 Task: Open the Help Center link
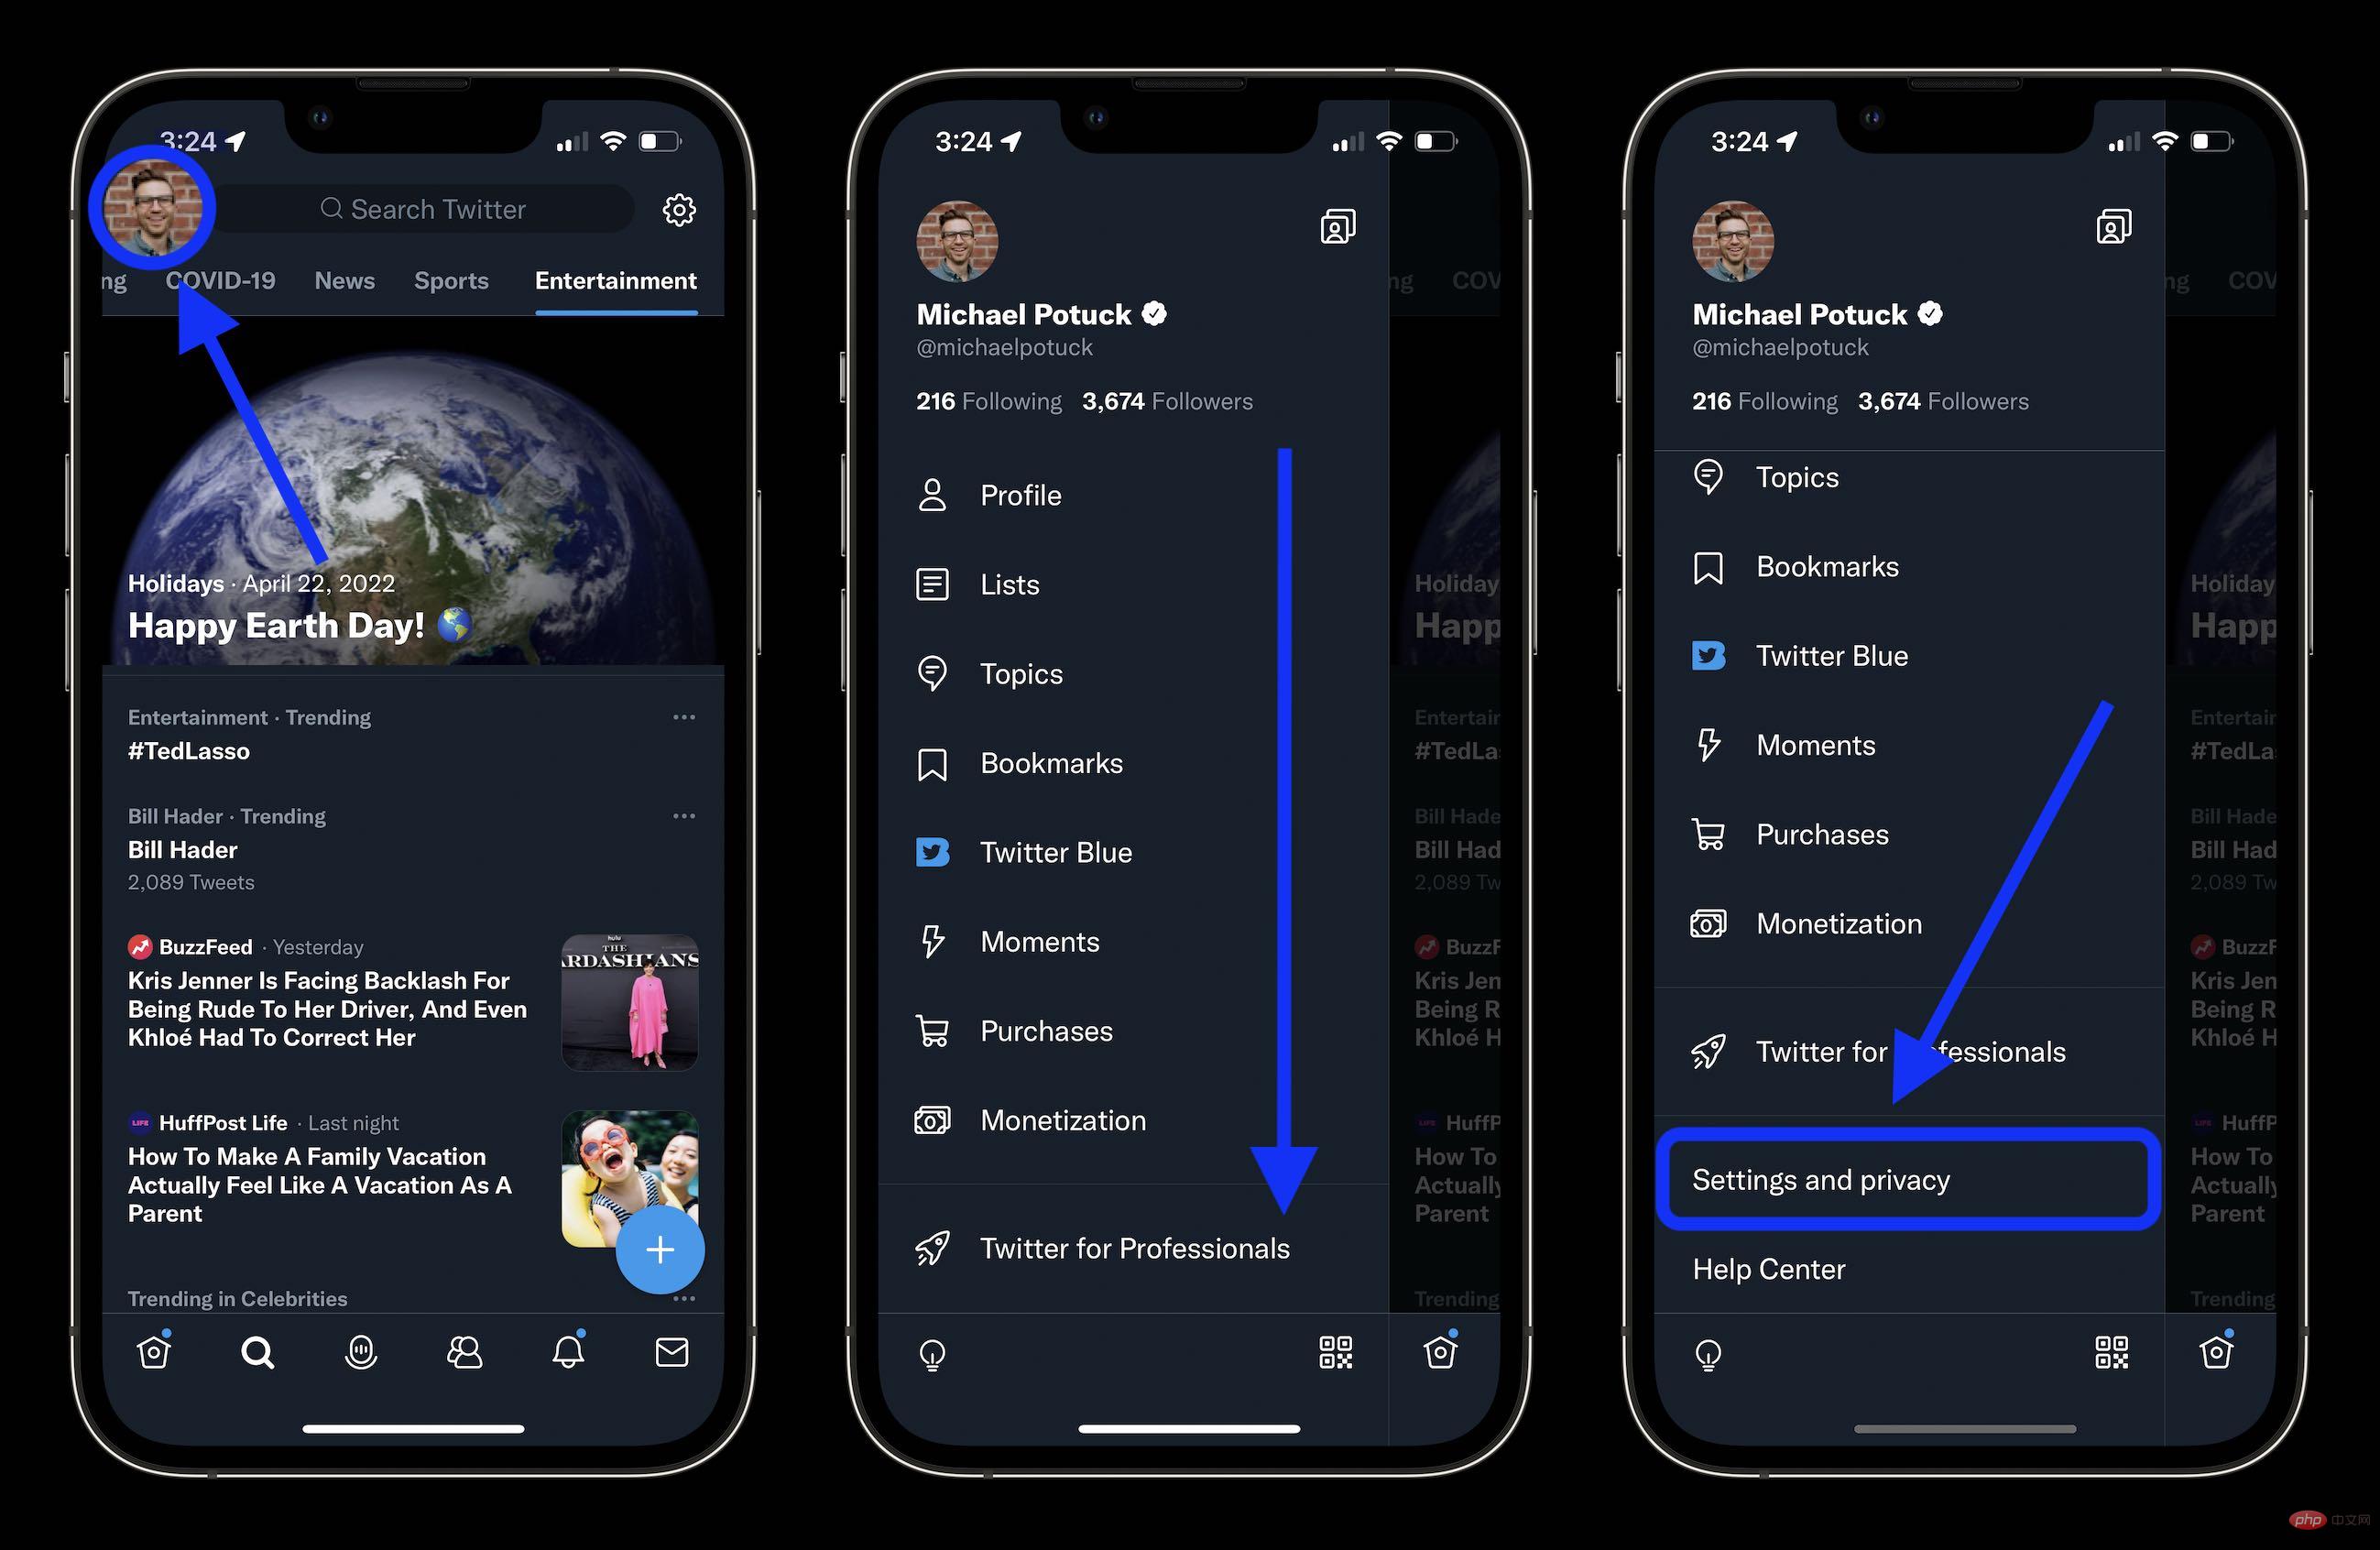pos(1769,1268)
